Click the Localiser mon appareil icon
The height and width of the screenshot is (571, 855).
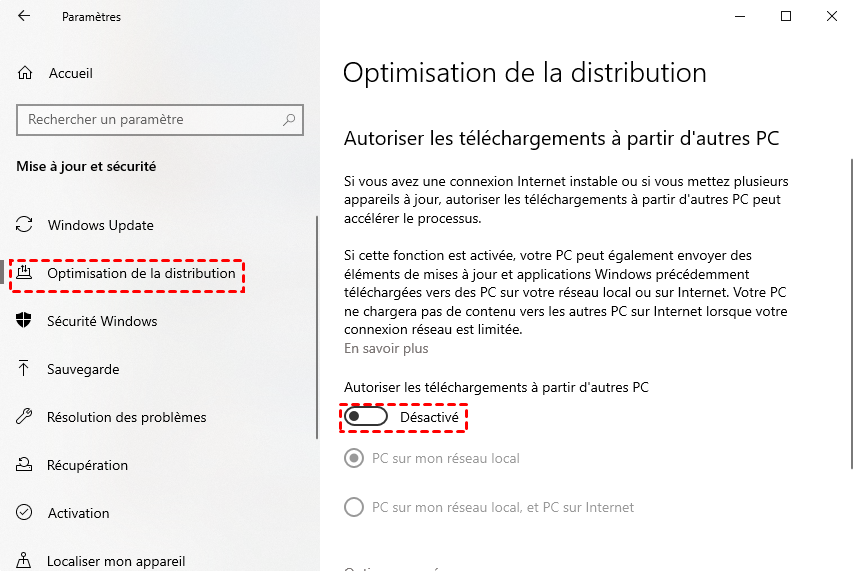[x=25, y=561]
